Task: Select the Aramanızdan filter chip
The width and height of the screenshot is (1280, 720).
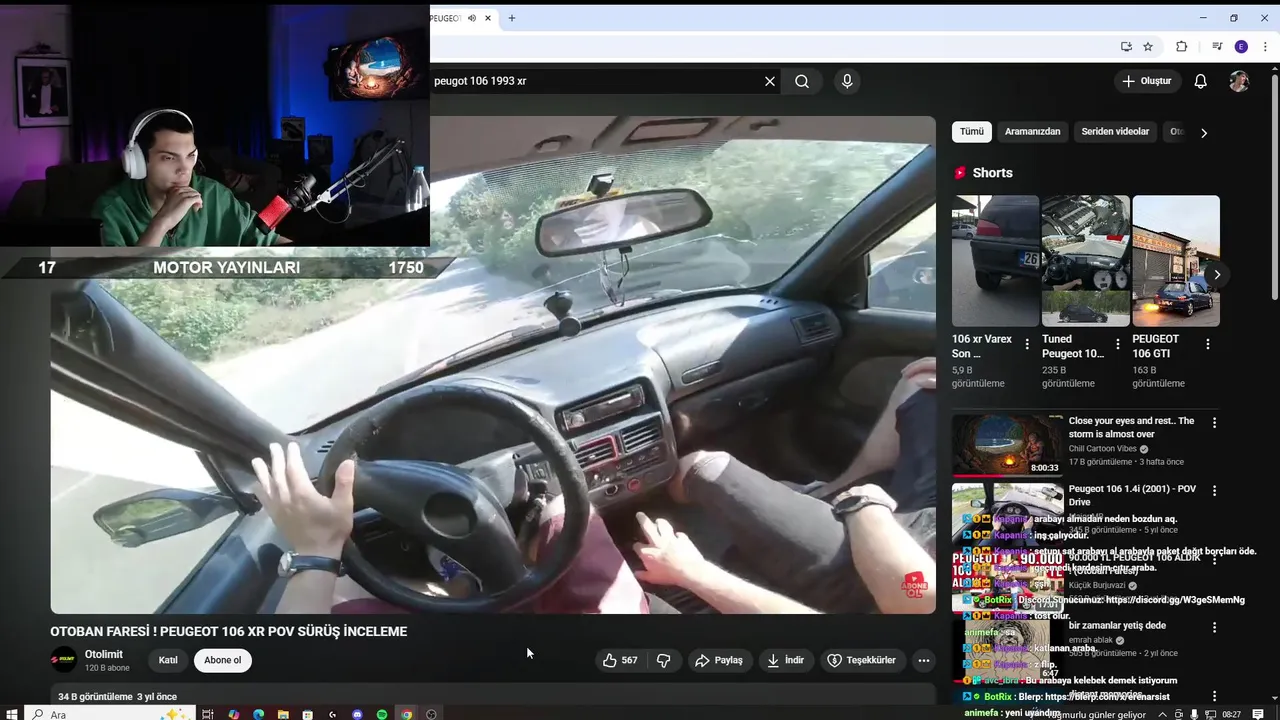Action: (1032, 132)
